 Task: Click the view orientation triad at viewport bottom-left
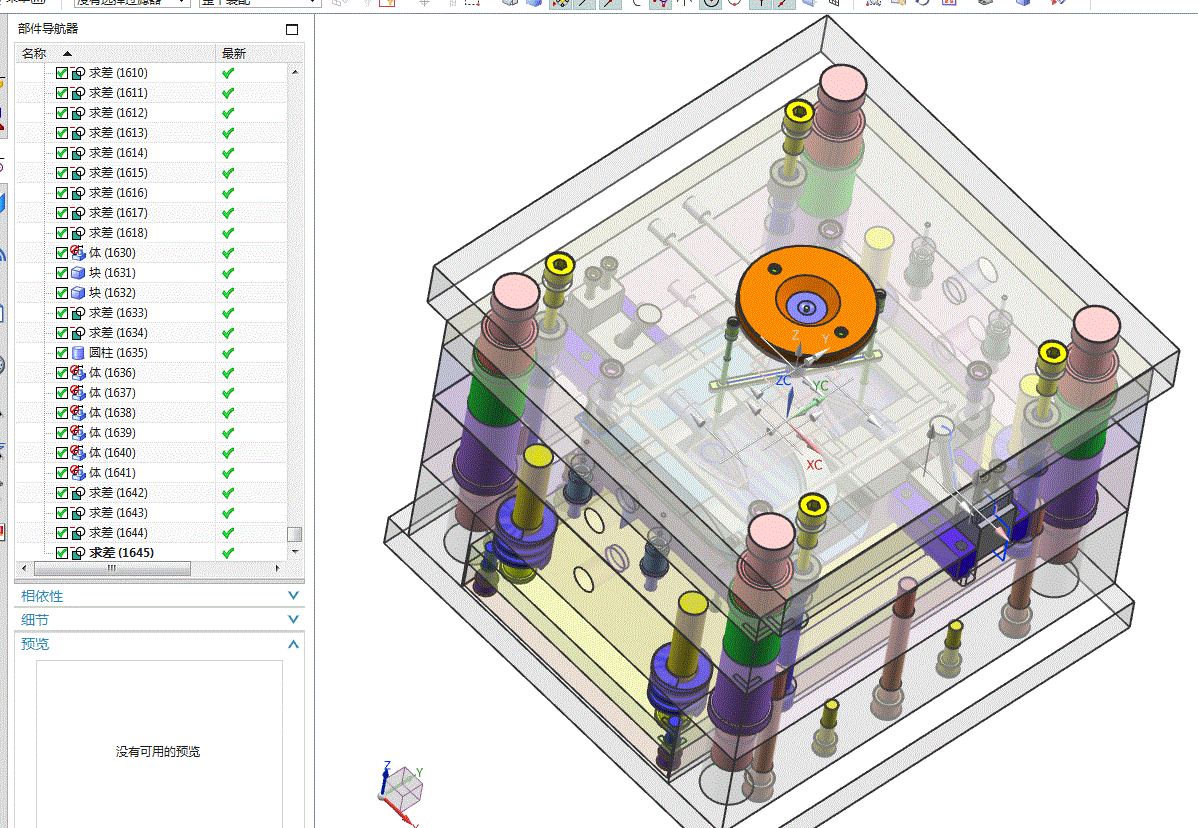[x=400, y=791]
